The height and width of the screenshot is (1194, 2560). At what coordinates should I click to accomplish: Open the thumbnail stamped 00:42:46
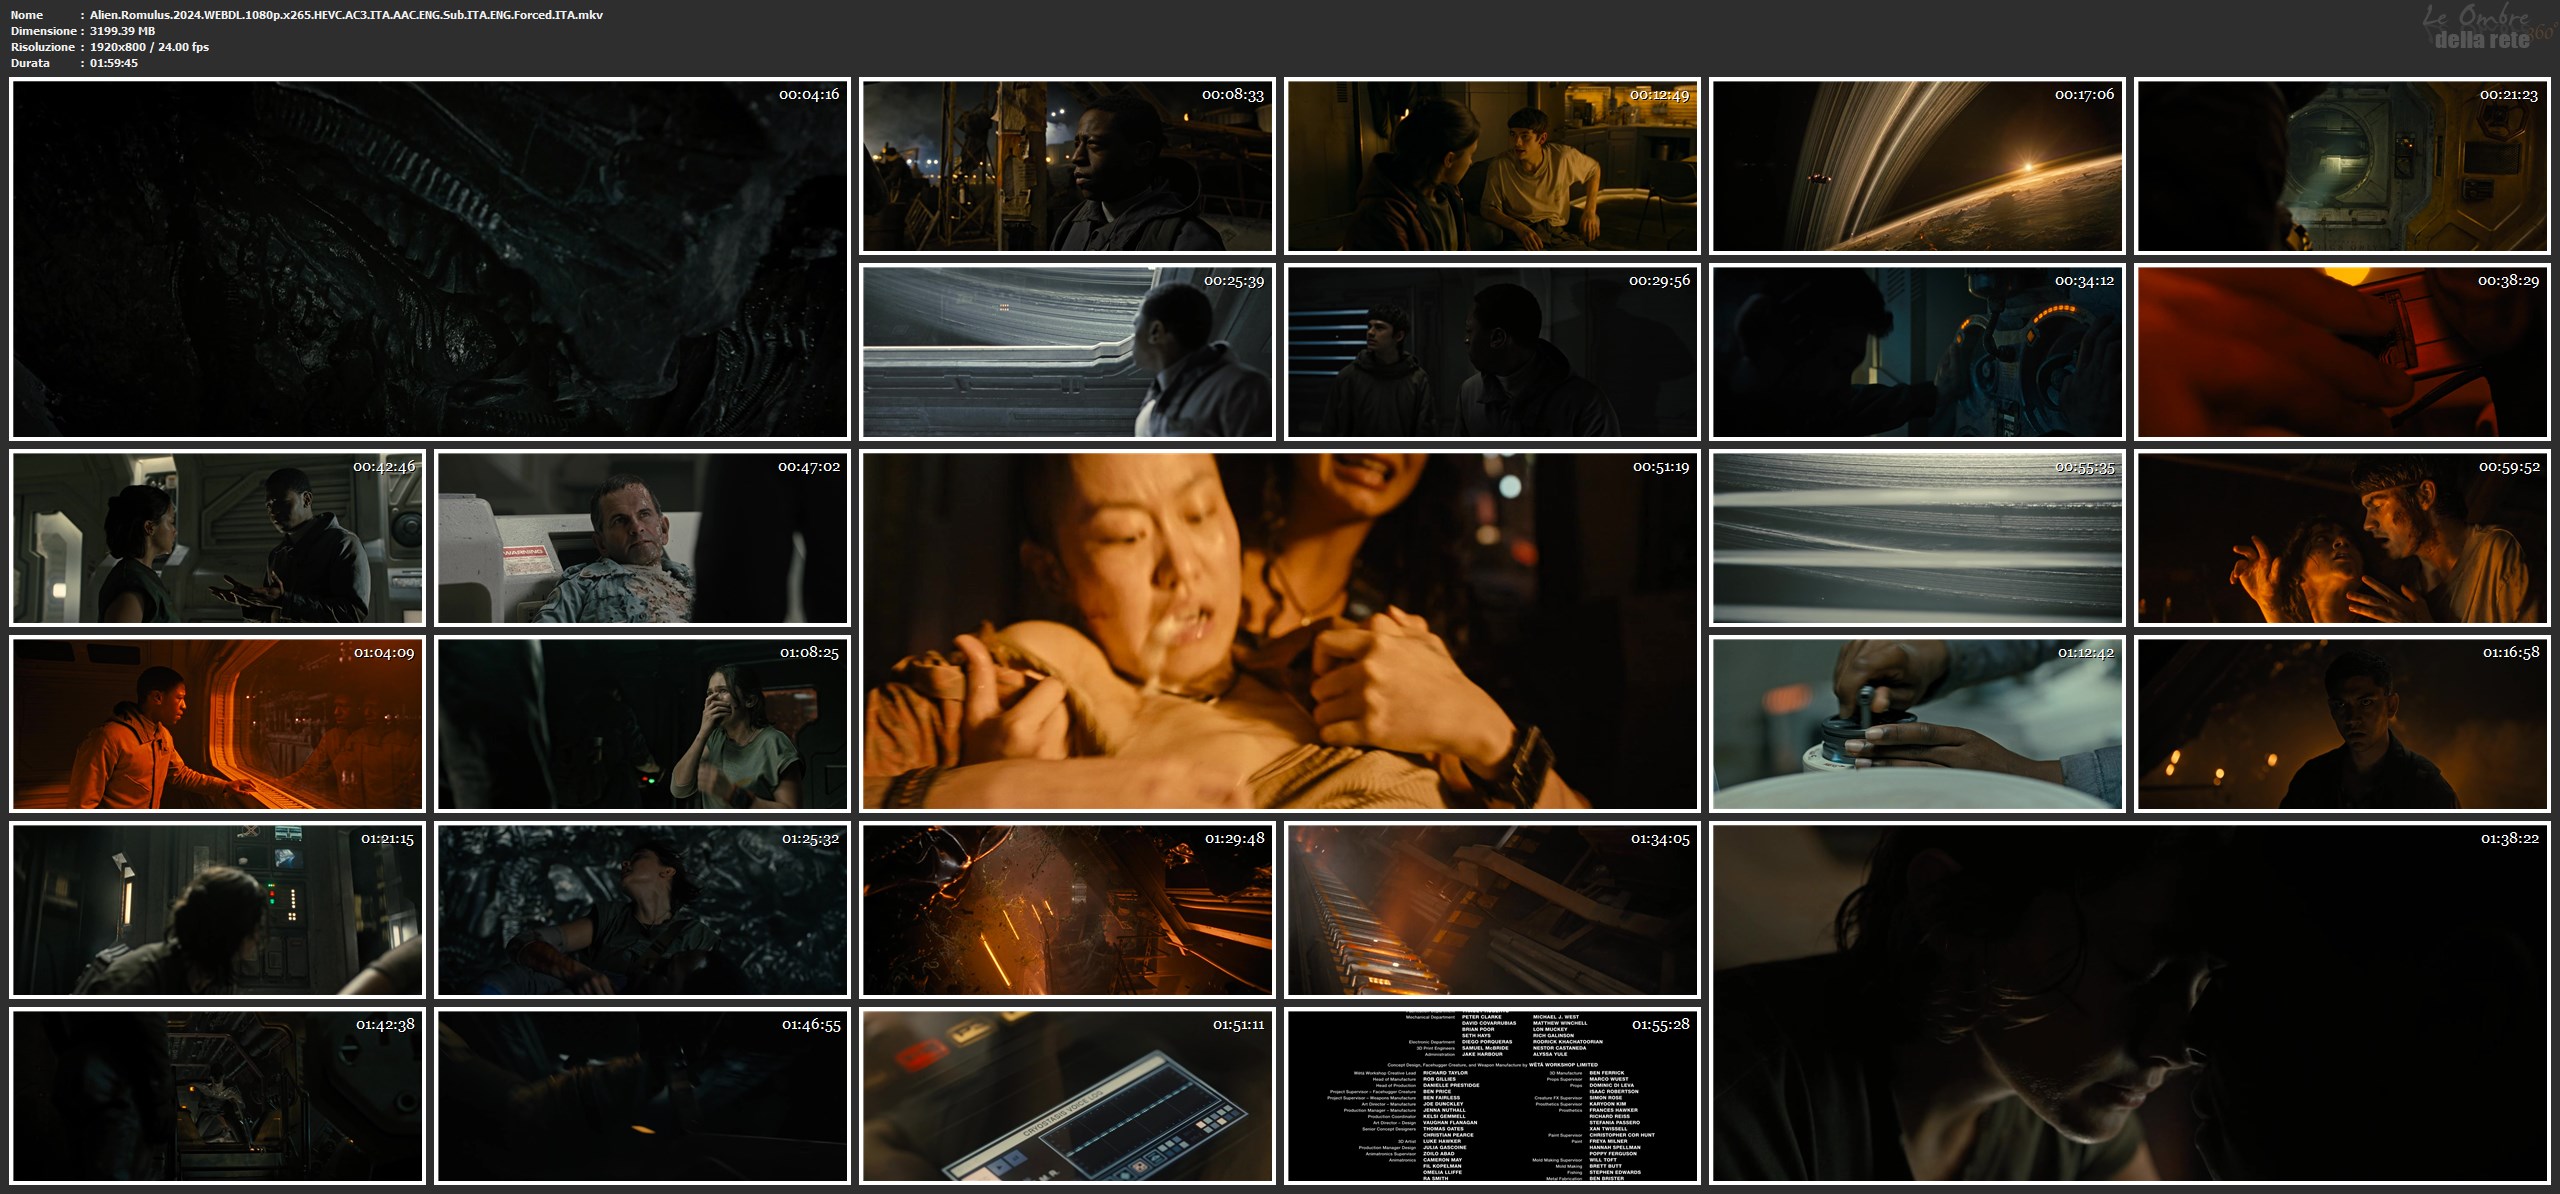pyautogui.click(x=217, y=538)
